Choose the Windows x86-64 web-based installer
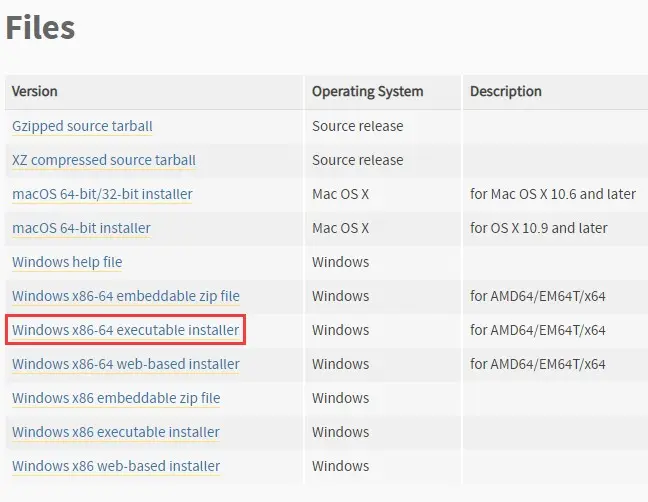Viewport: 648px width, 502px height. 125,364
